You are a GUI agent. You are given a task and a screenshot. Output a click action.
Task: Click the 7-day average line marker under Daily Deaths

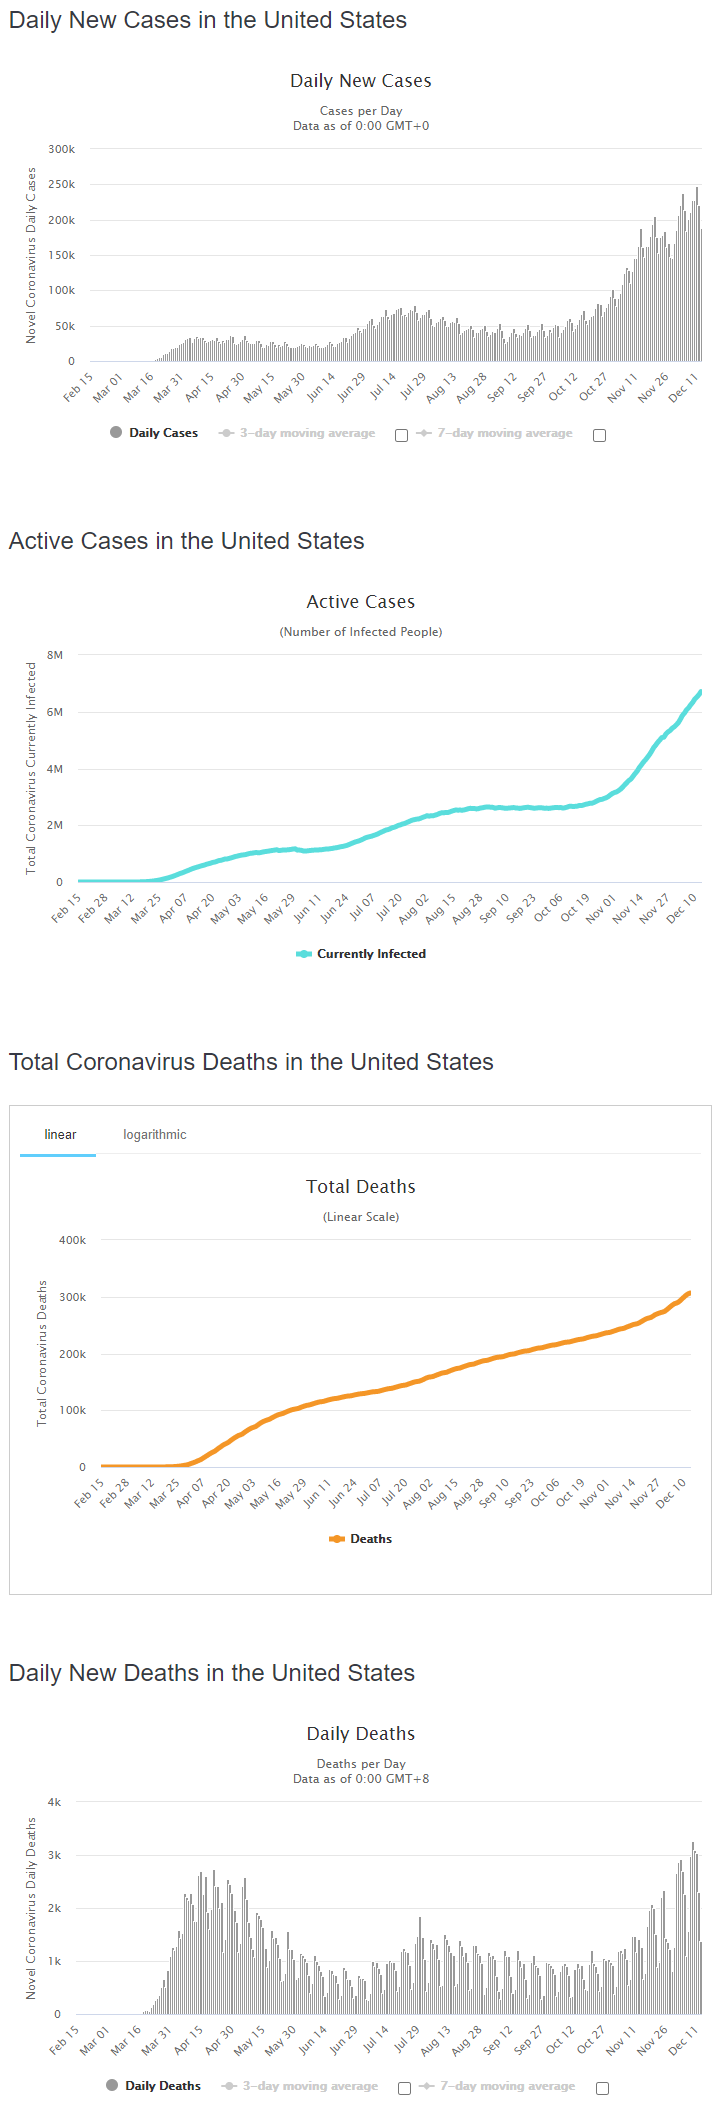(427, 2086)
